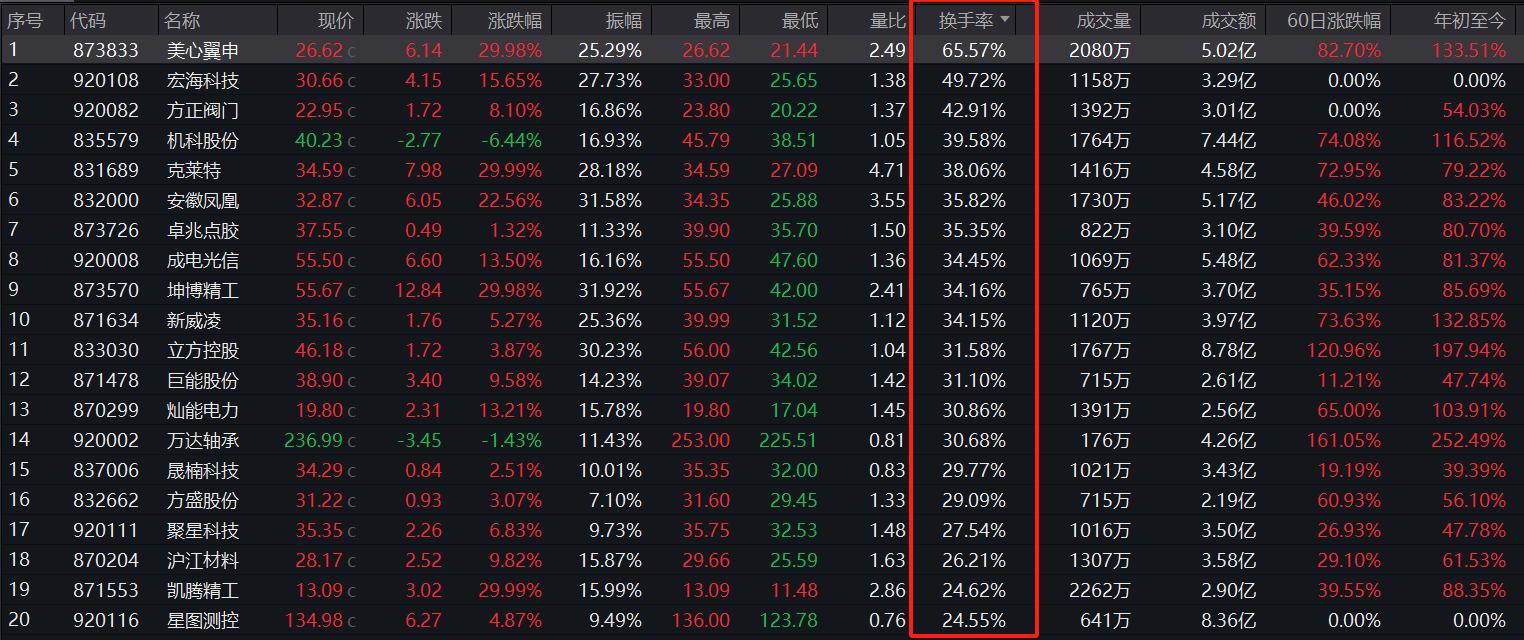
Task: Click the 252.49% year-to-date cell
Action: click(x=1470, y=440)
